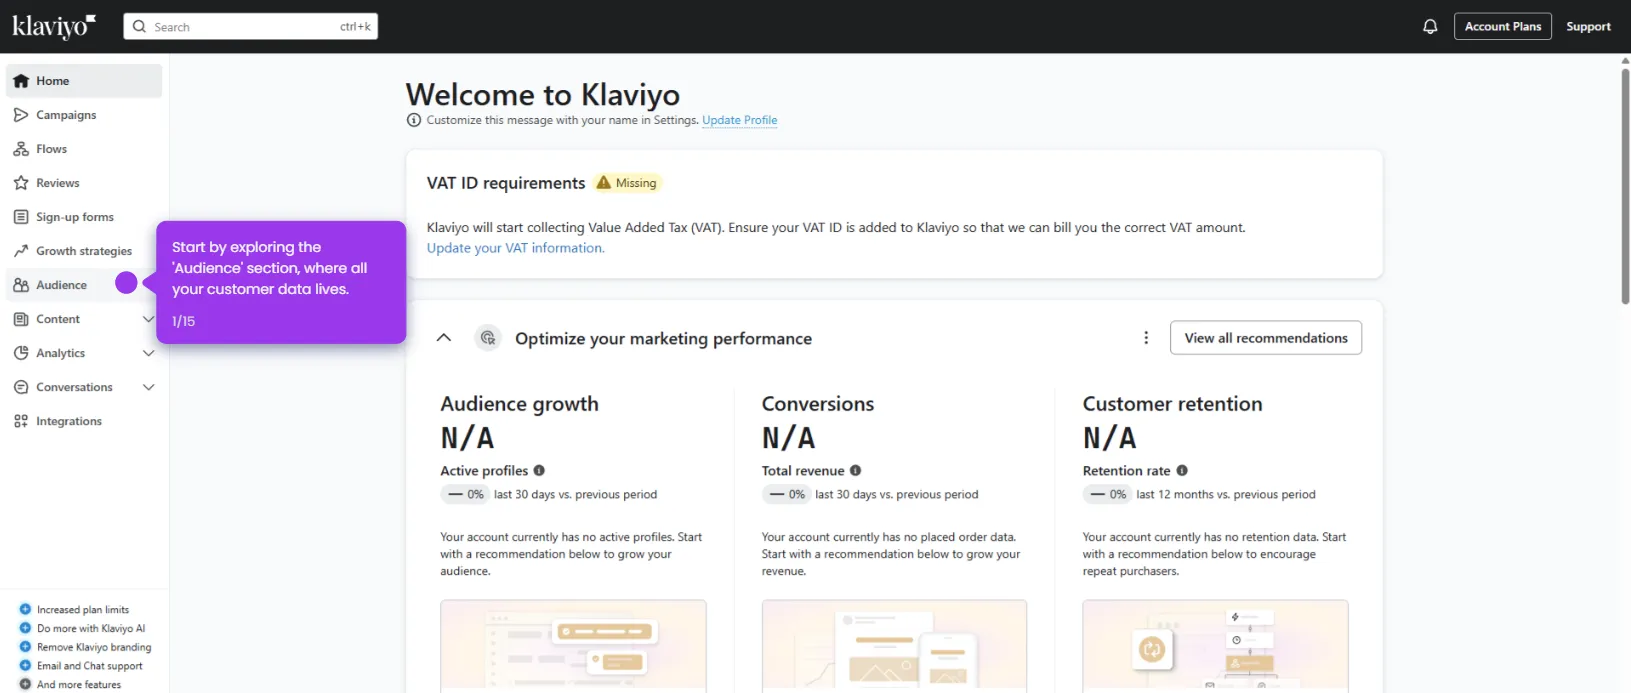The height and width of the screenshot is (693, 1631).
Task: Click View all recommendations button
Action: [1266, 338]
